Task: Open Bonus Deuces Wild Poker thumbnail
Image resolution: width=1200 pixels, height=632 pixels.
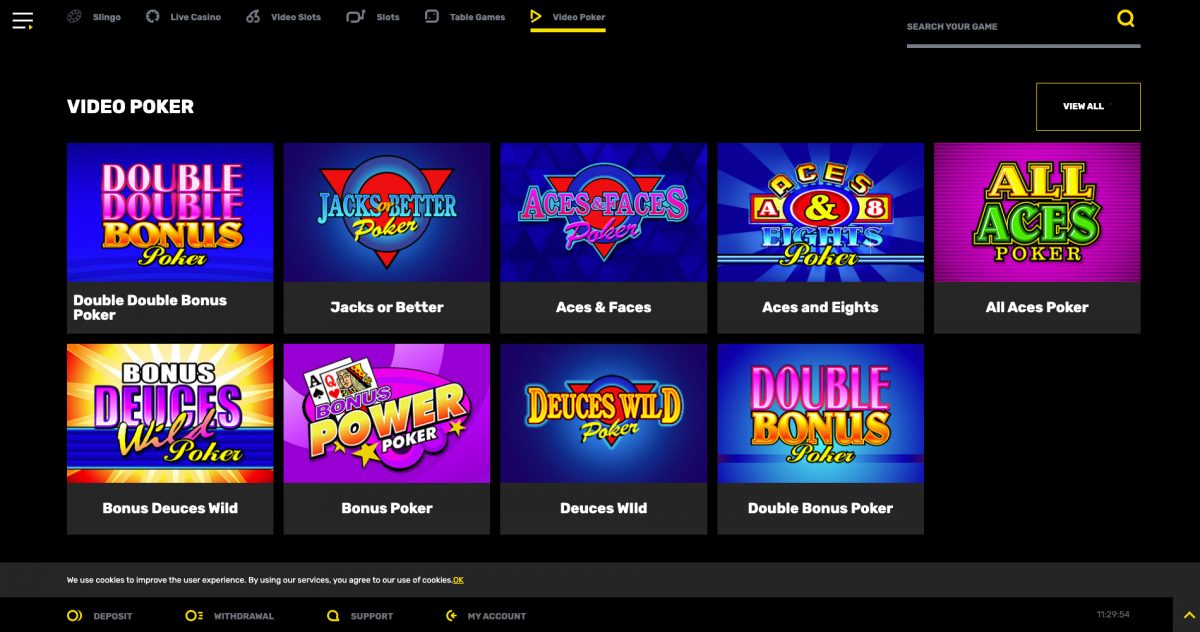Action: point(170,413)
